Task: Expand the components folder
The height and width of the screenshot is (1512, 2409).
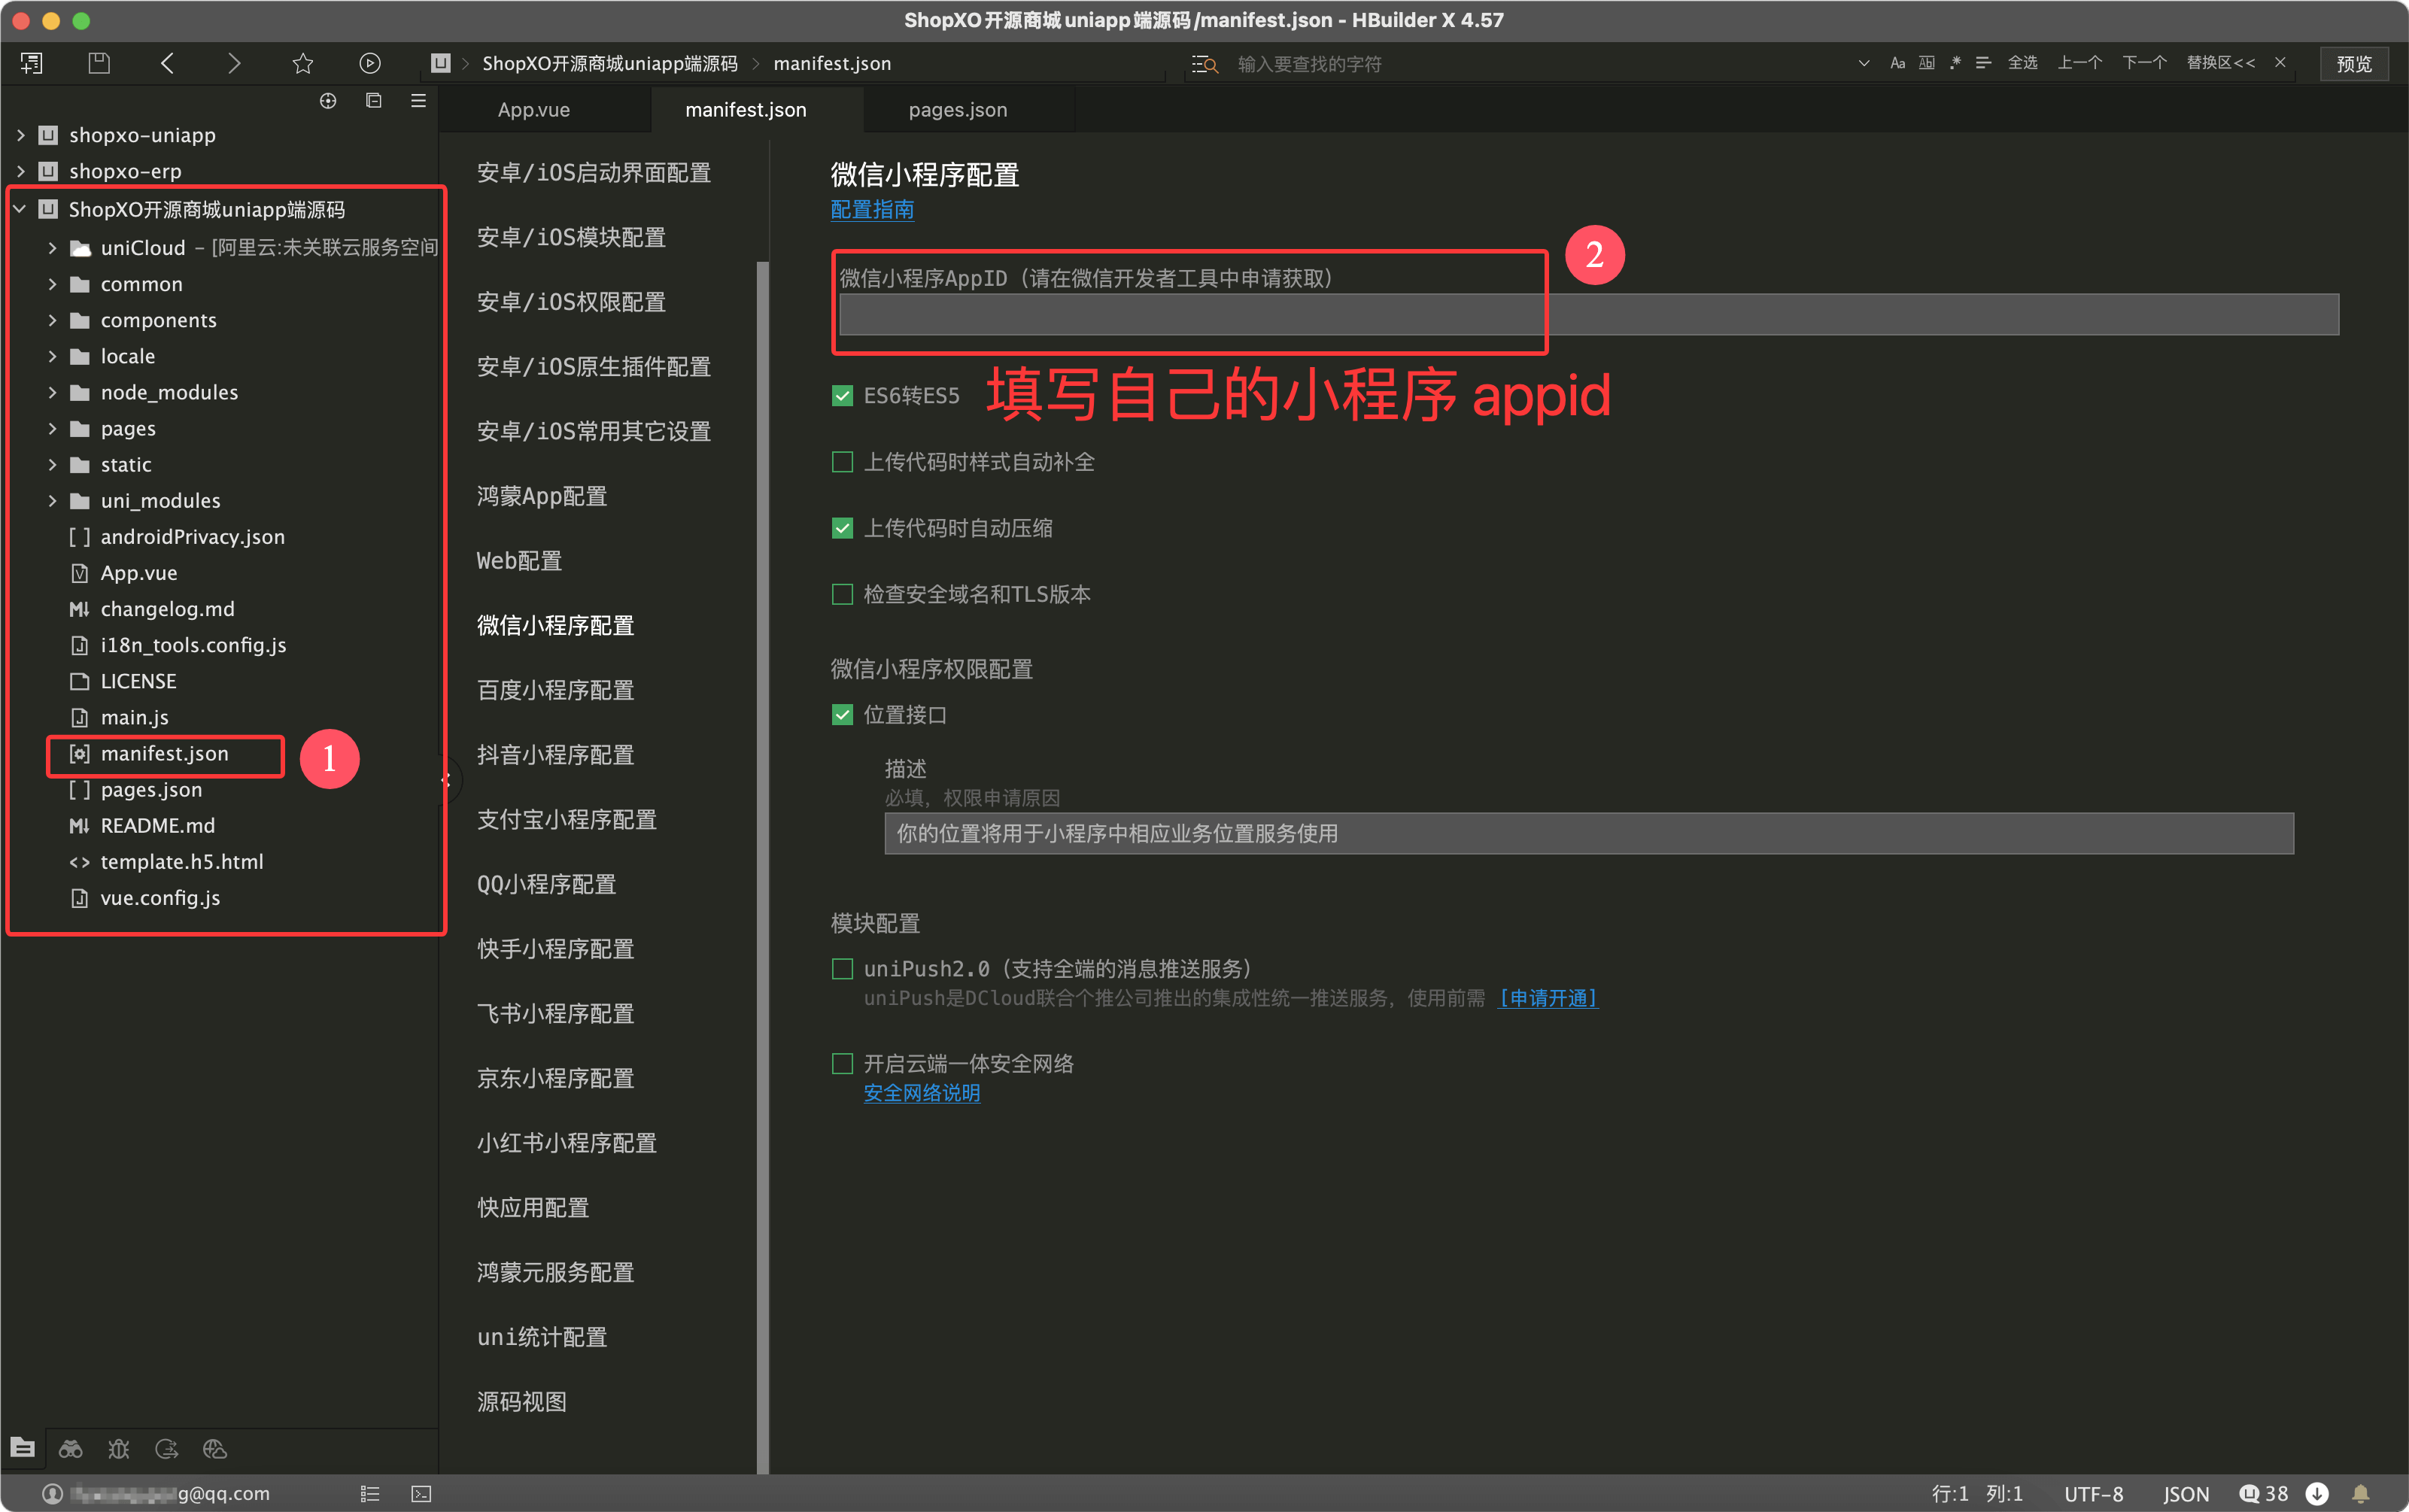Action: pos(52,320)
